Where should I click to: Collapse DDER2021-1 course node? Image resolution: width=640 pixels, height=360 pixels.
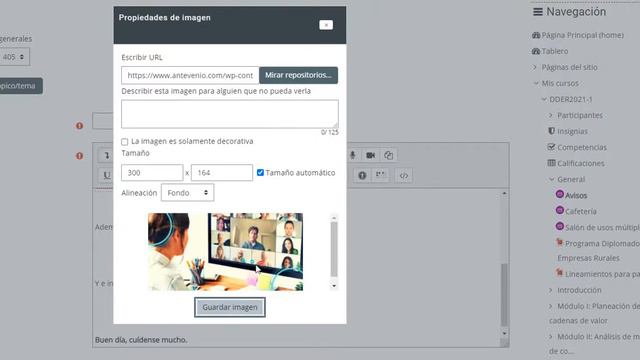click(x=544, y=99)
